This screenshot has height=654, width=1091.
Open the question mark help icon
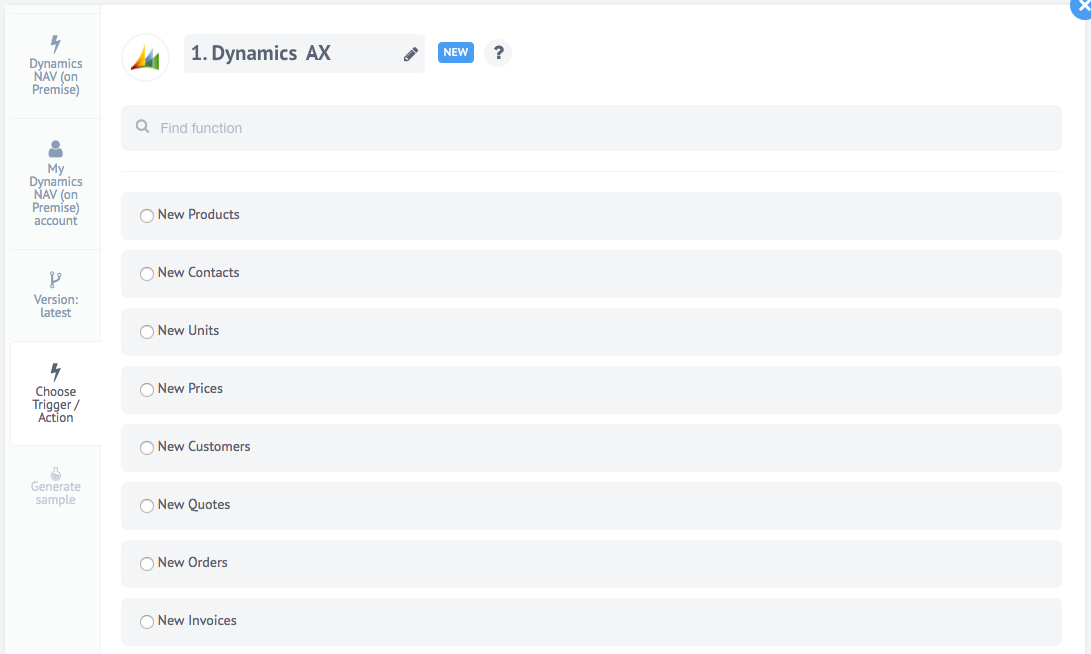pyautogui.click(x=498, y=53)
